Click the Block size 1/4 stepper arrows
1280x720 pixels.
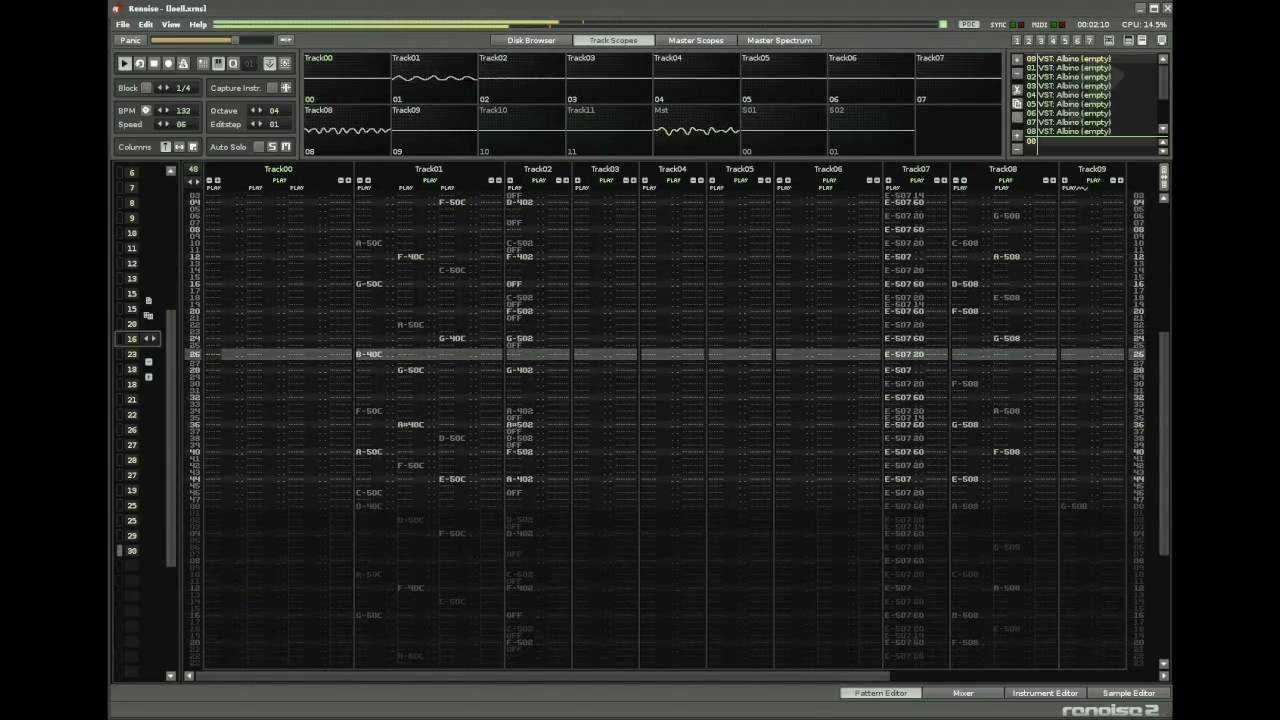[163, 87]
